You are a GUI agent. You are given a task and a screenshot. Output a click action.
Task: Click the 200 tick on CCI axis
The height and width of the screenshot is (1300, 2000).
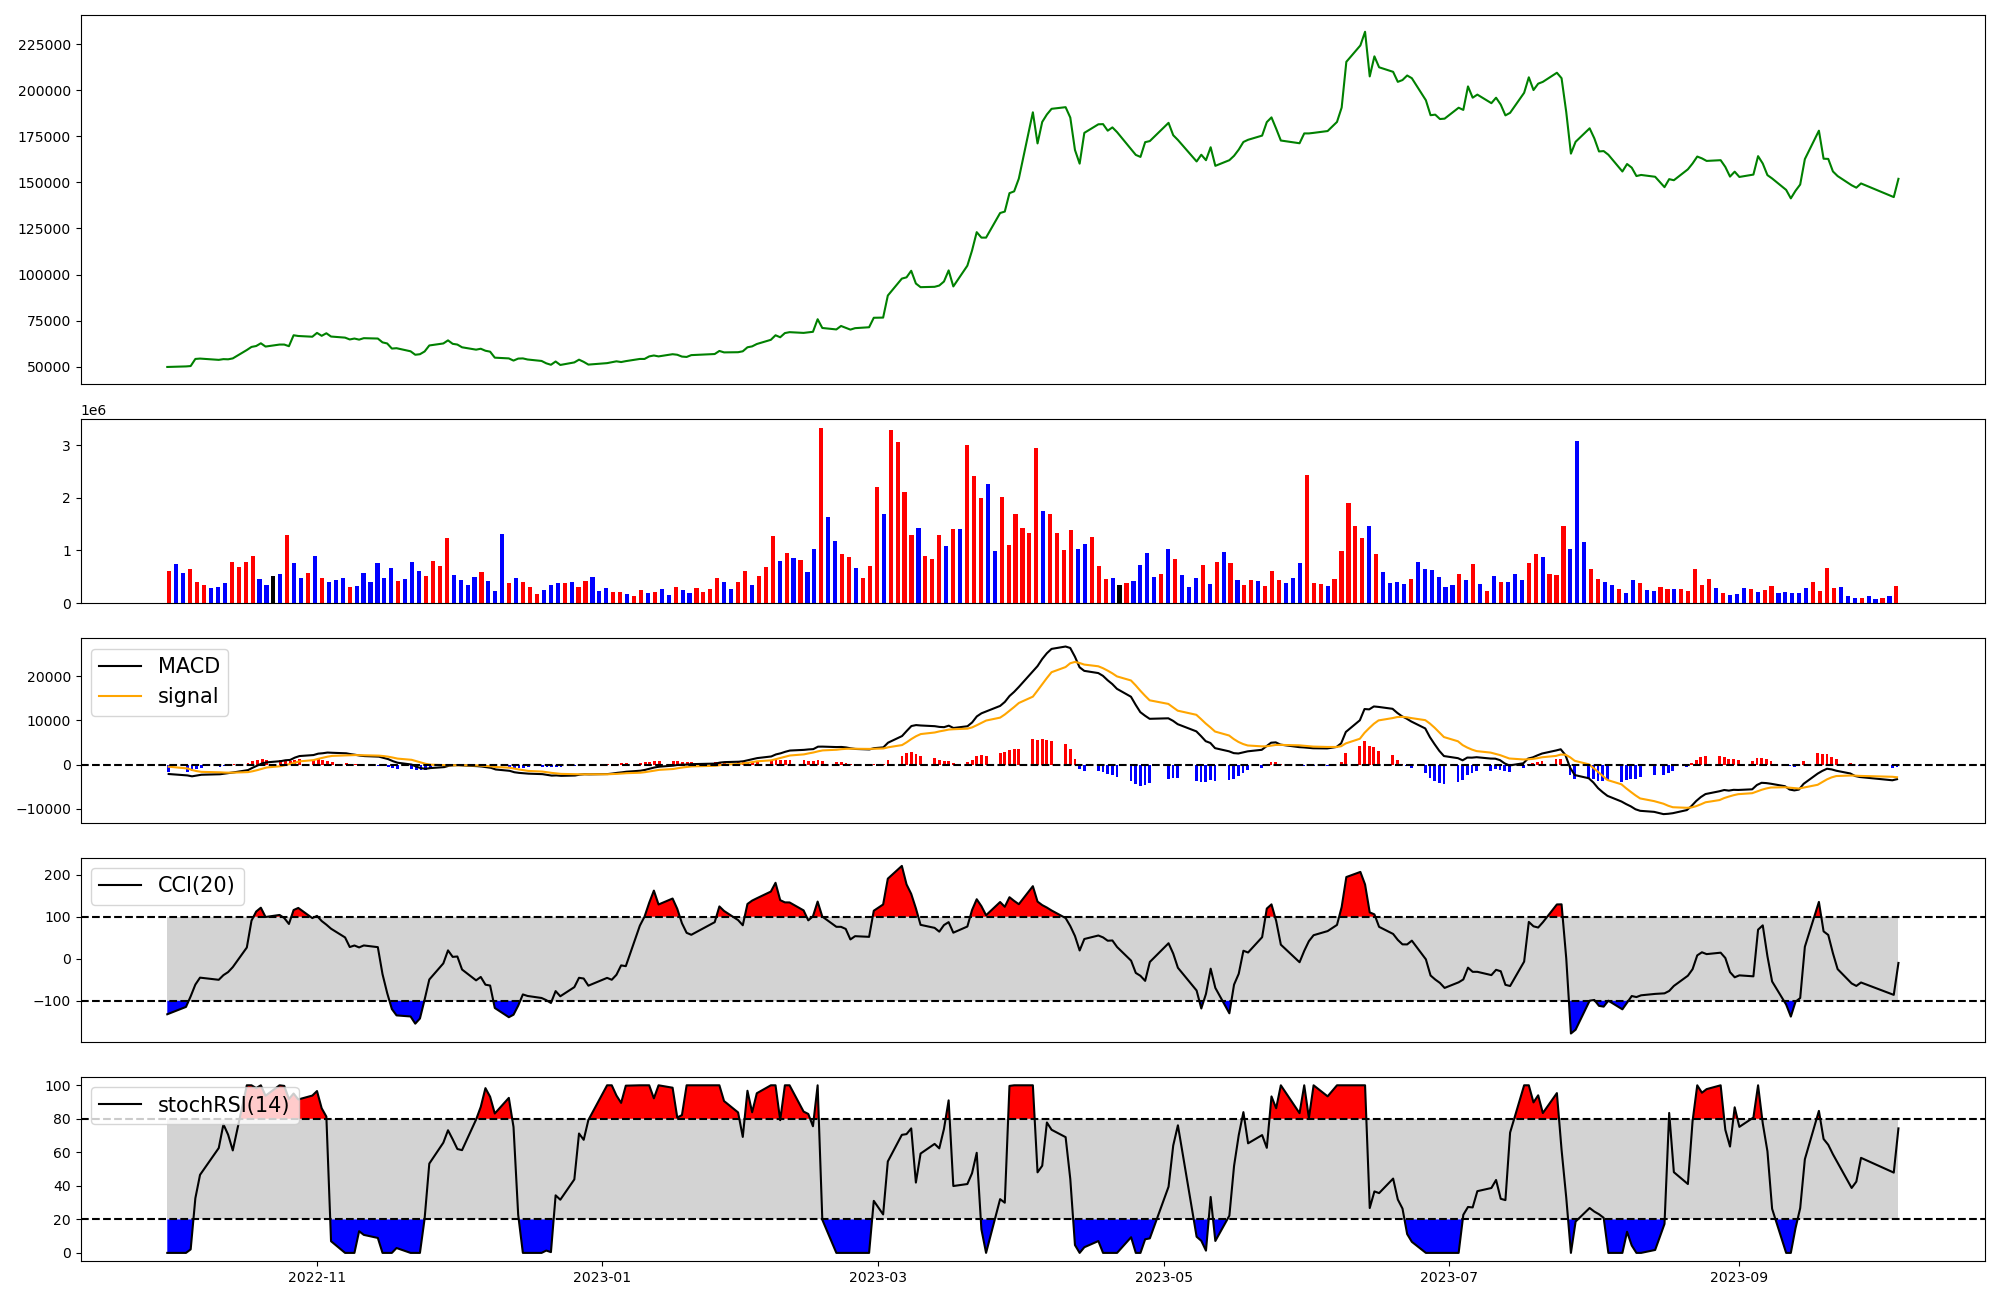coord(58,875)
